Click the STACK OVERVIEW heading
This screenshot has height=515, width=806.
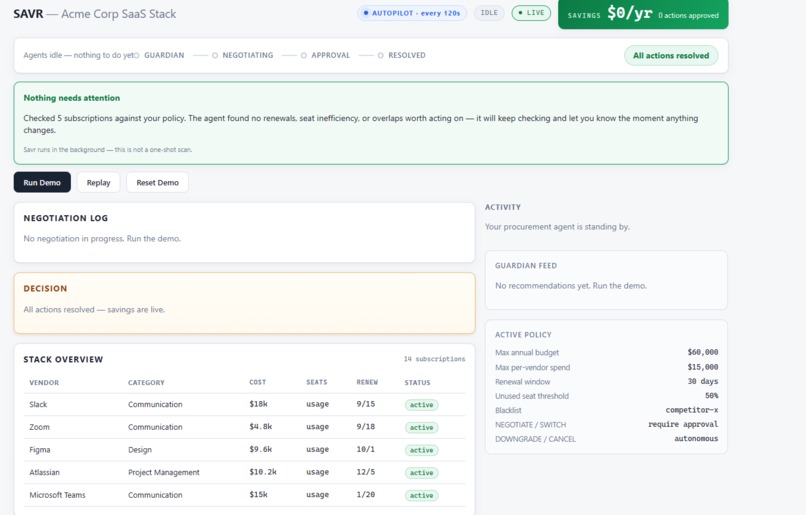pyautogui.click(x=63, y=359)
